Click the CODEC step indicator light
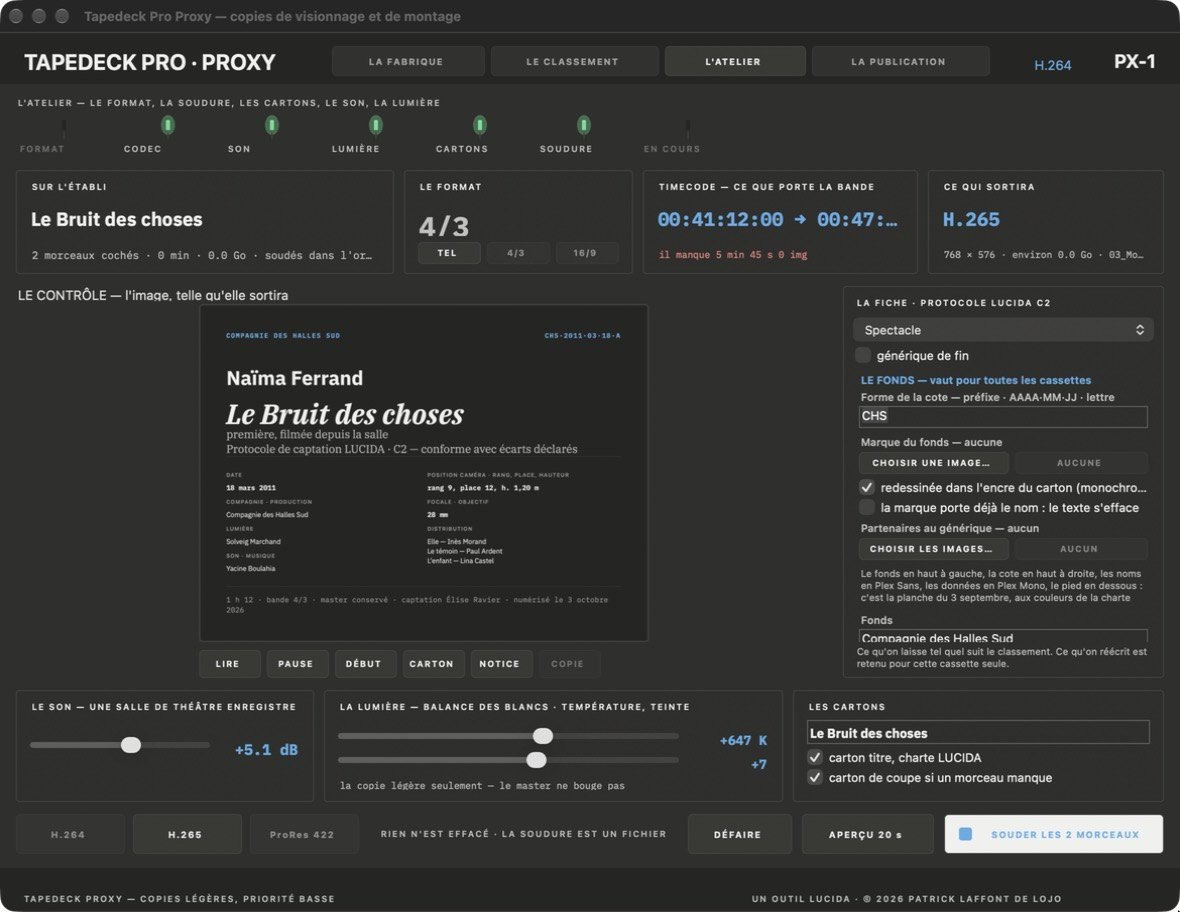Screen dimensions: 1180x912 [168, 125]
